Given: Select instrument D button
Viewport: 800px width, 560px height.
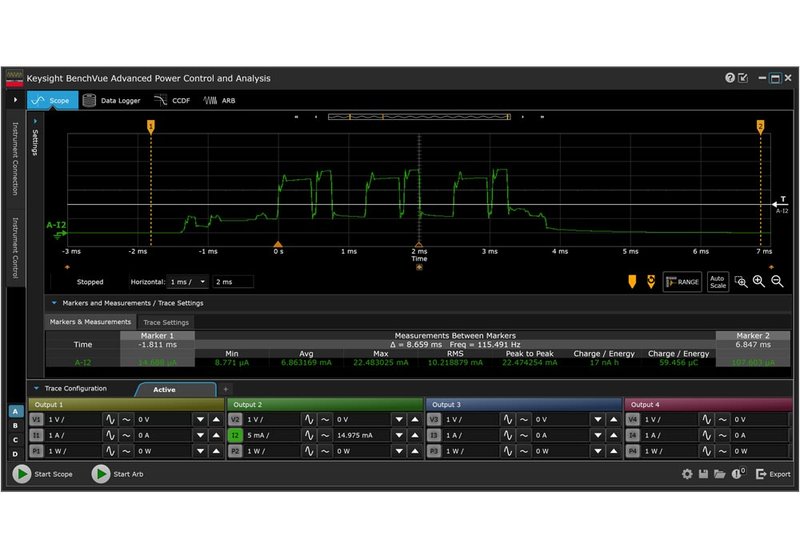Looking at the screenshot, I should tap(15, 453).
